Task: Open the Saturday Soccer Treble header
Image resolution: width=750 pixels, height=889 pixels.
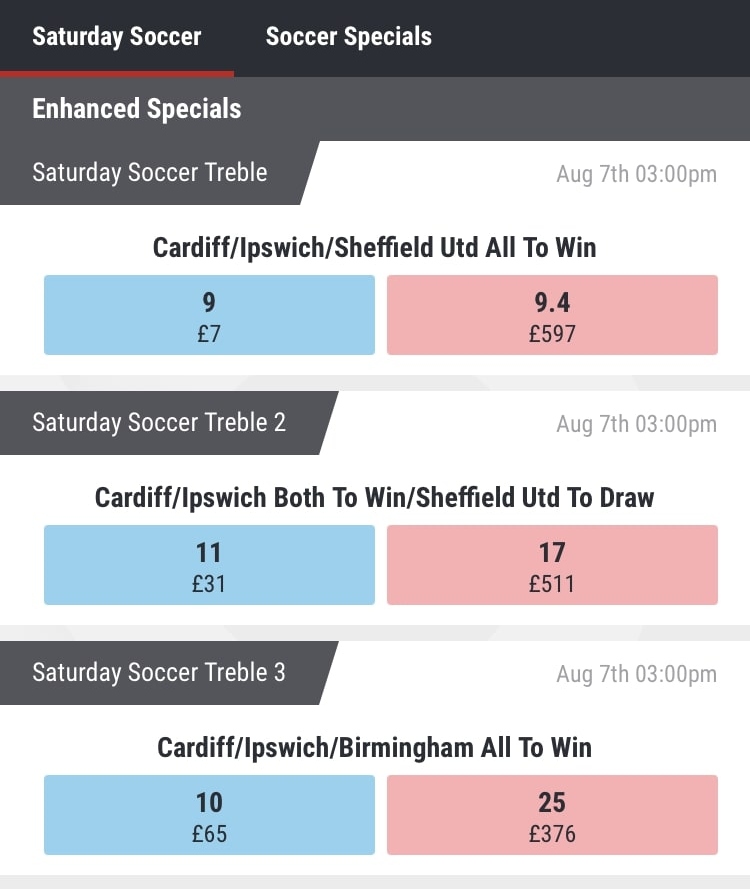Action: click(150, 173)
